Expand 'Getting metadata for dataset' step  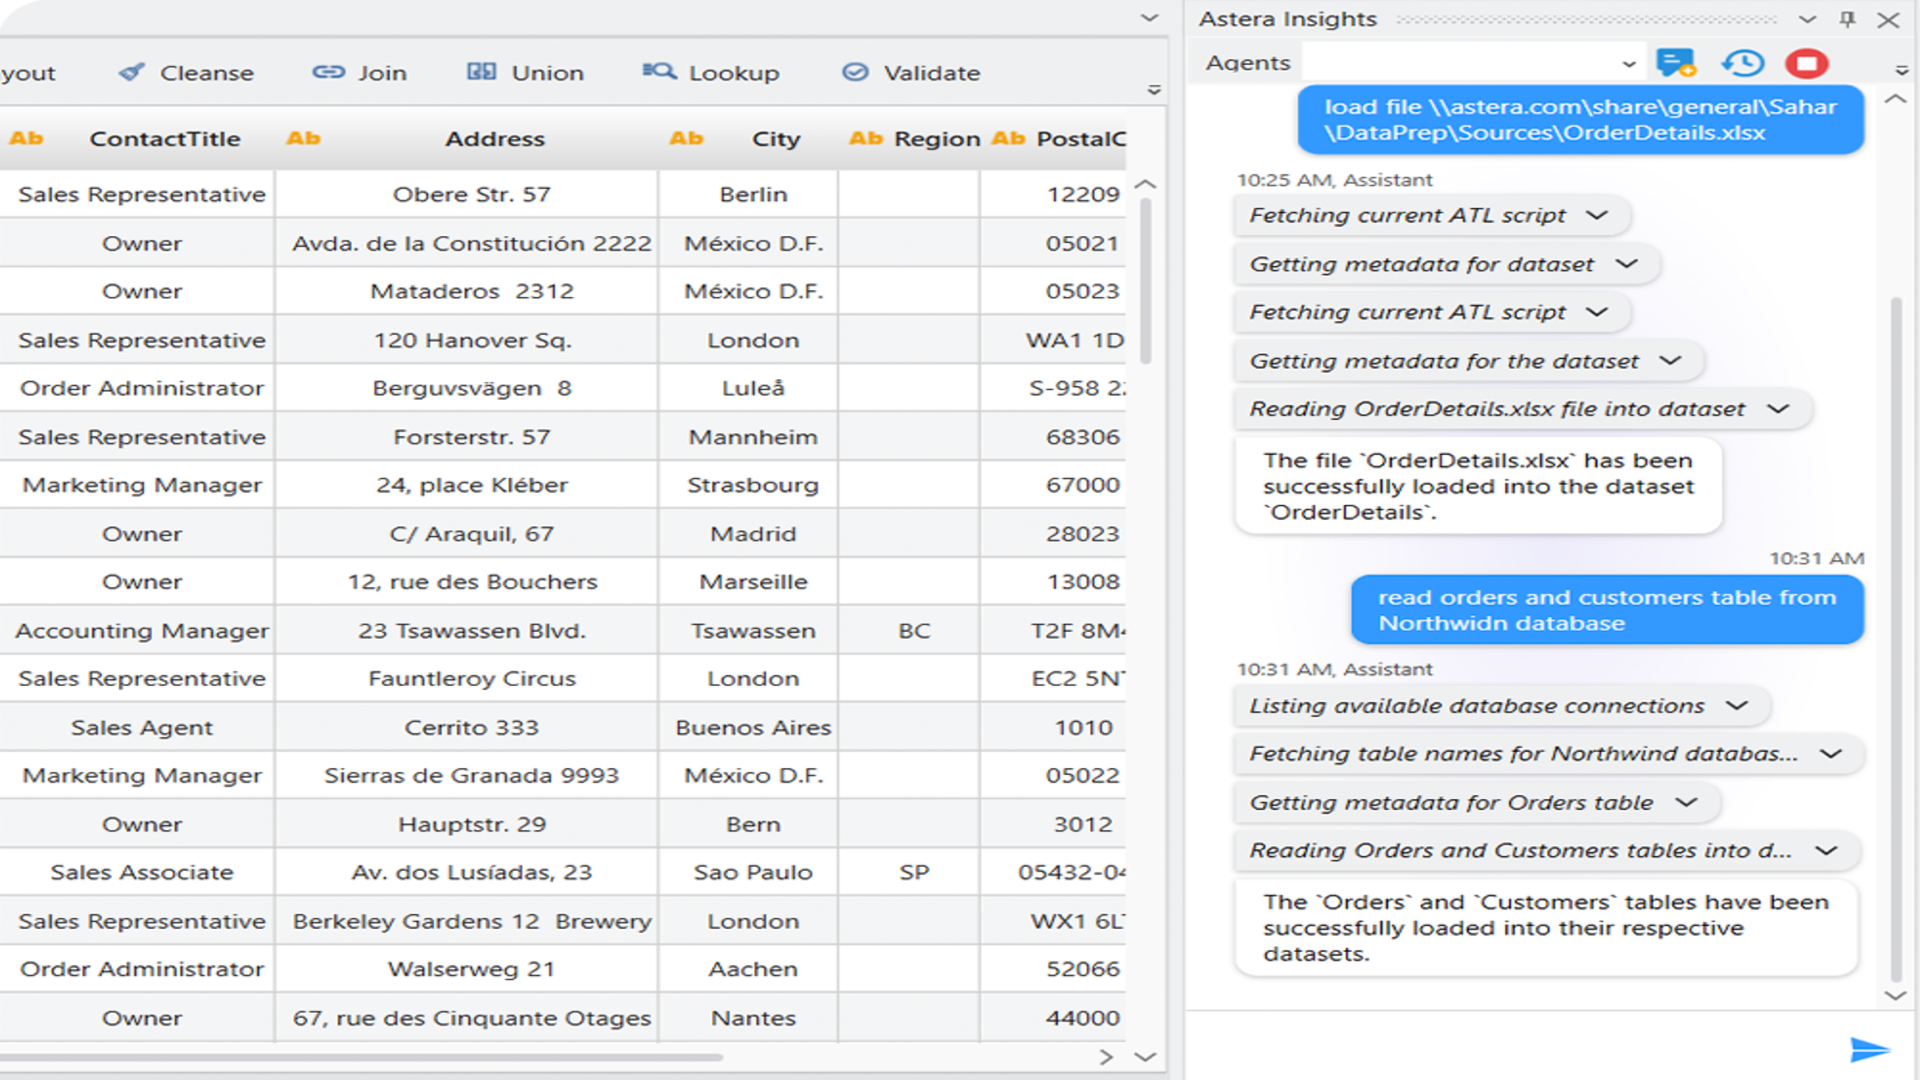1627,264
